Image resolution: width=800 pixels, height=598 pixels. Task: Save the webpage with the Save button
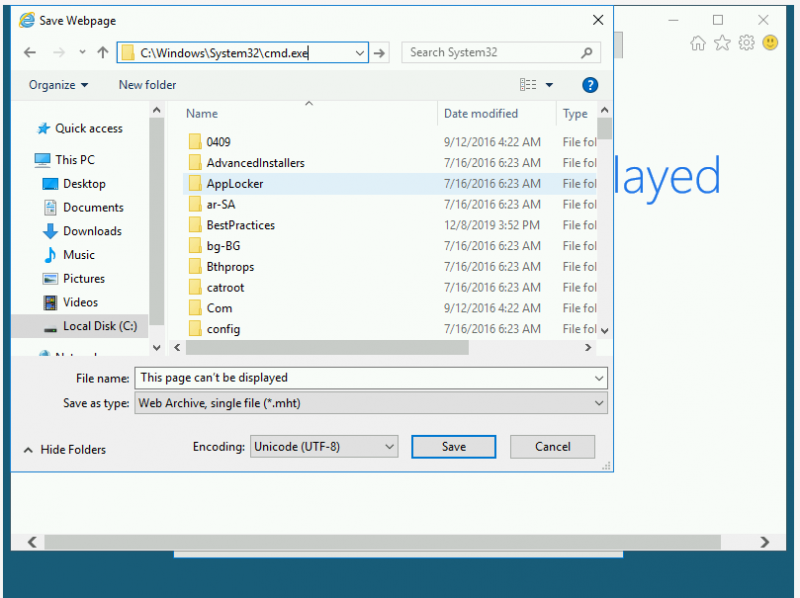coord(453,447)
